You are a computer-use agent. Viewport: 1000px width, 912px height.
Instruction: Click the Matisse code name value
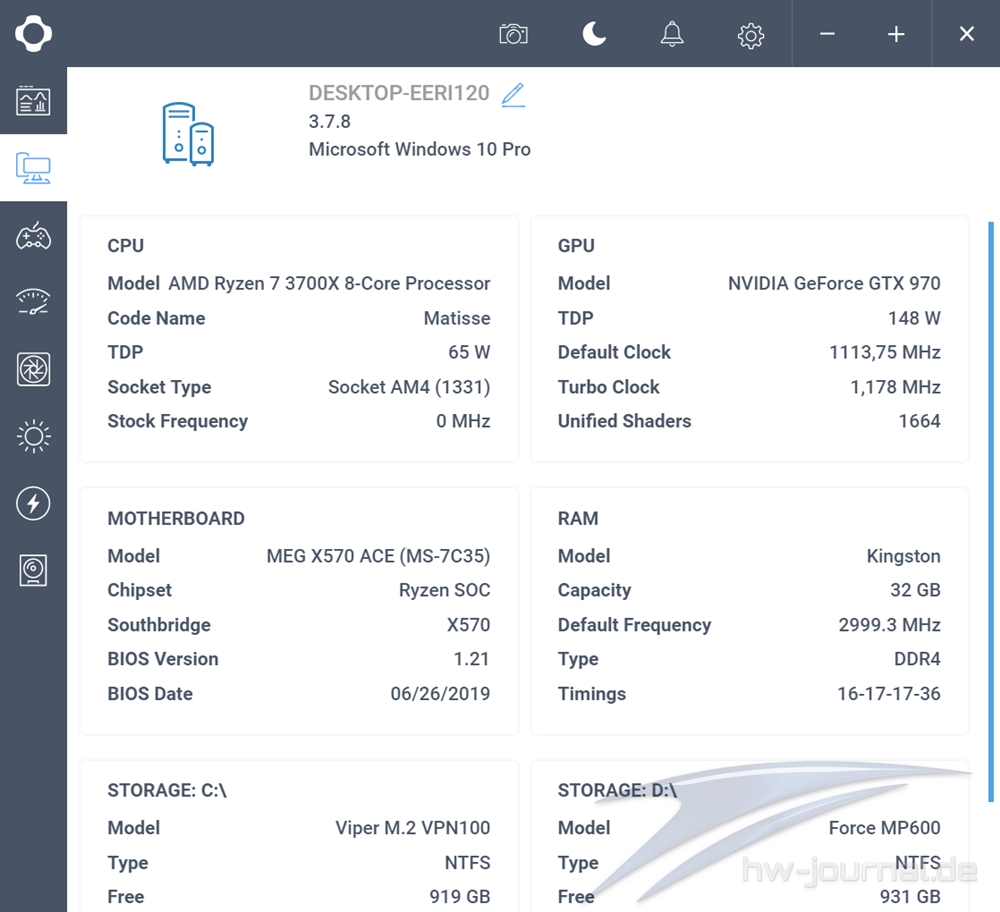click(x=457, y=318)
